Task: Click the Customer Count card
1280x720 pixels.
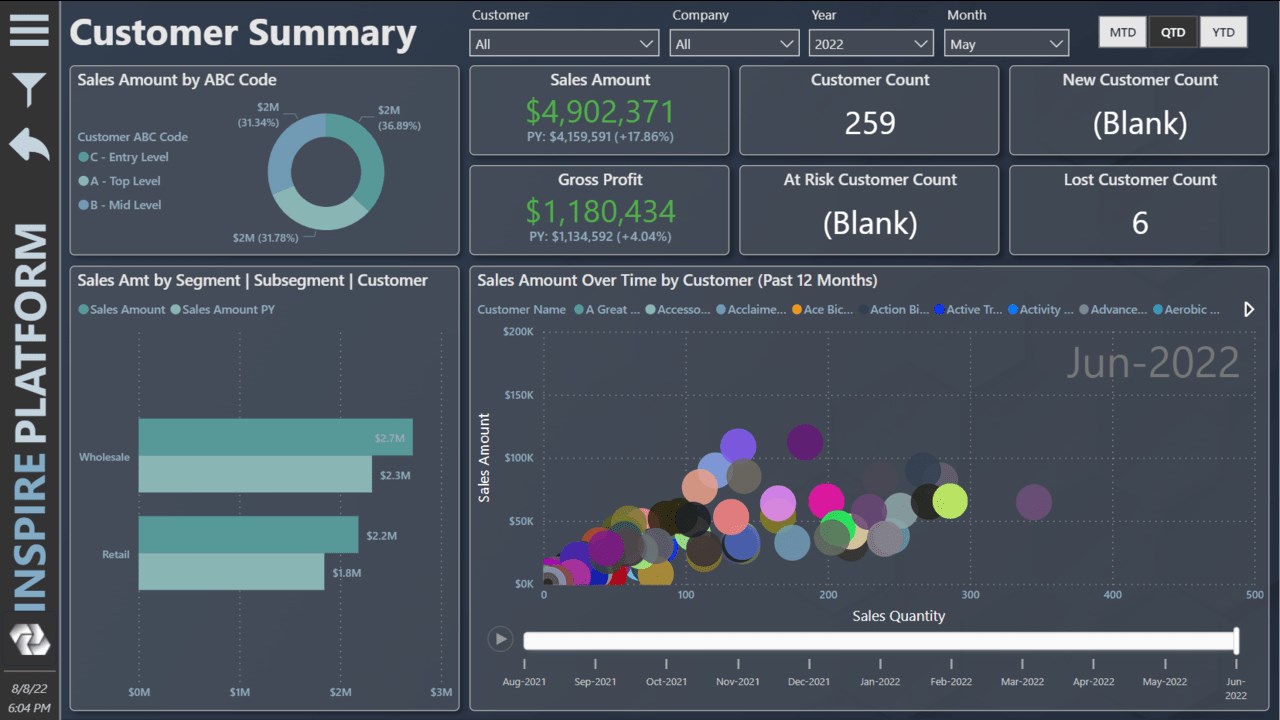Action: [x=869, y=110]
